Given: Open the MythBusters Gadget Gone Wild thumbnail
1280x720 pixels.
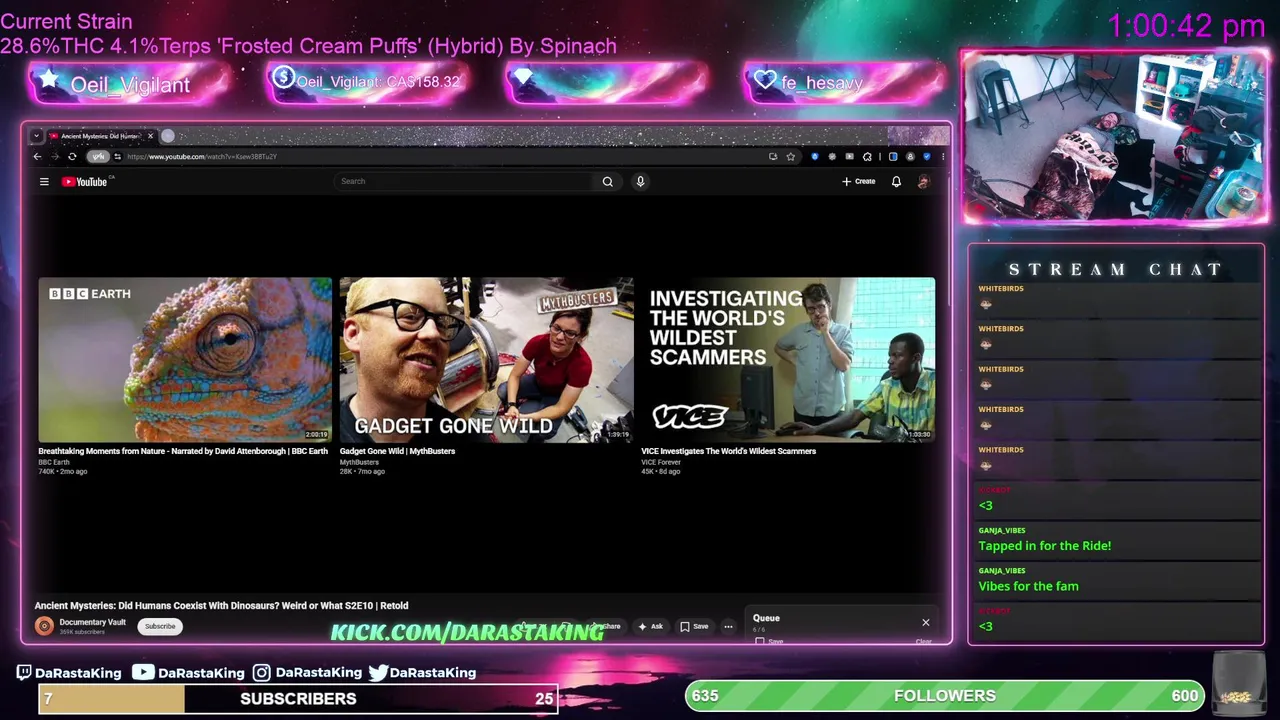Looking at the screenshot, I should [x=486, y=360].
